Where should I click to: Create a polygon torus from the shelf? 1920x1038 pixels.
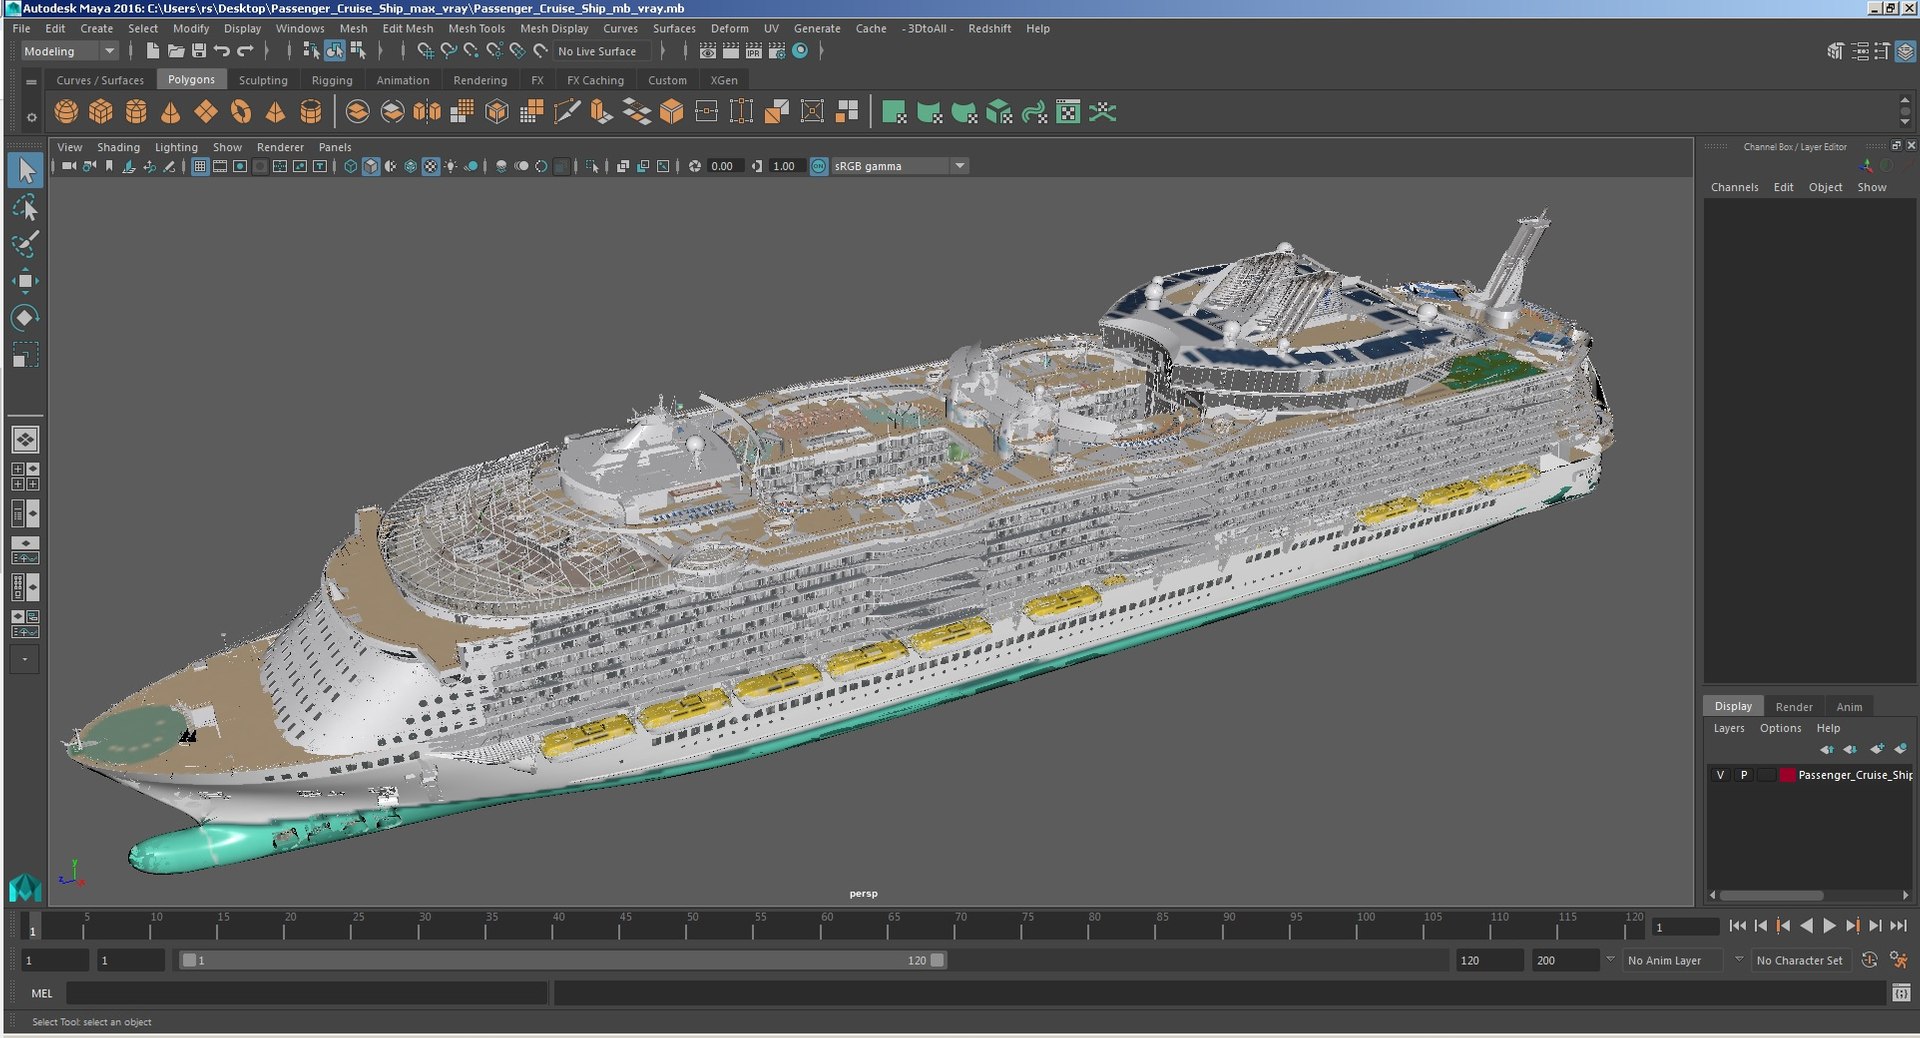[241, 112]
